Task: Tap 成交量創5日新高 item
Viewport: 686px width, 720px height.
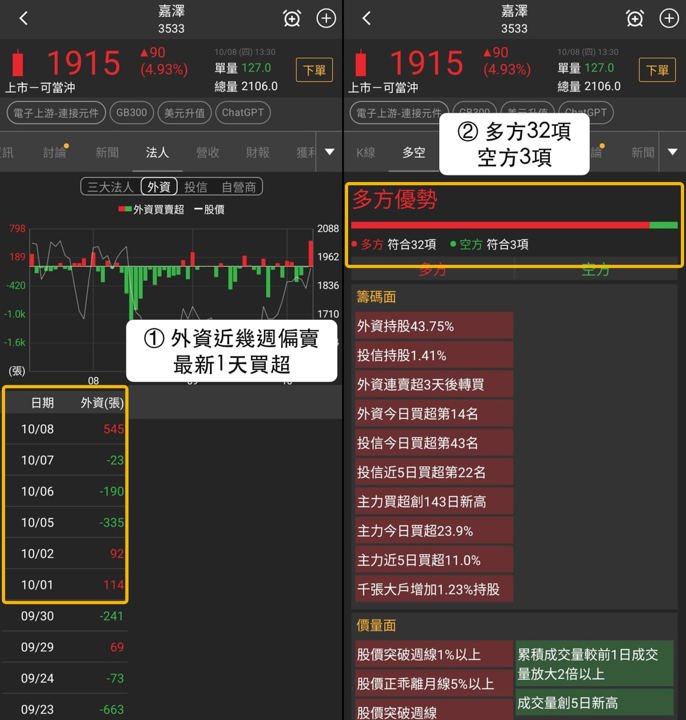Action: pos(595,703)
